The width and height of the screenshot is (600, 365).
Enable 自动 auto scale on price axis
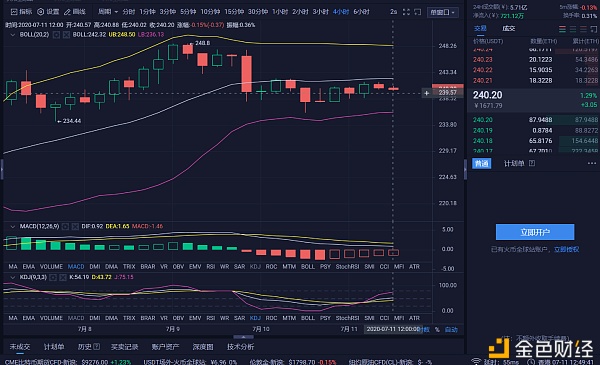pyautogui.click(x=451, y=329)
